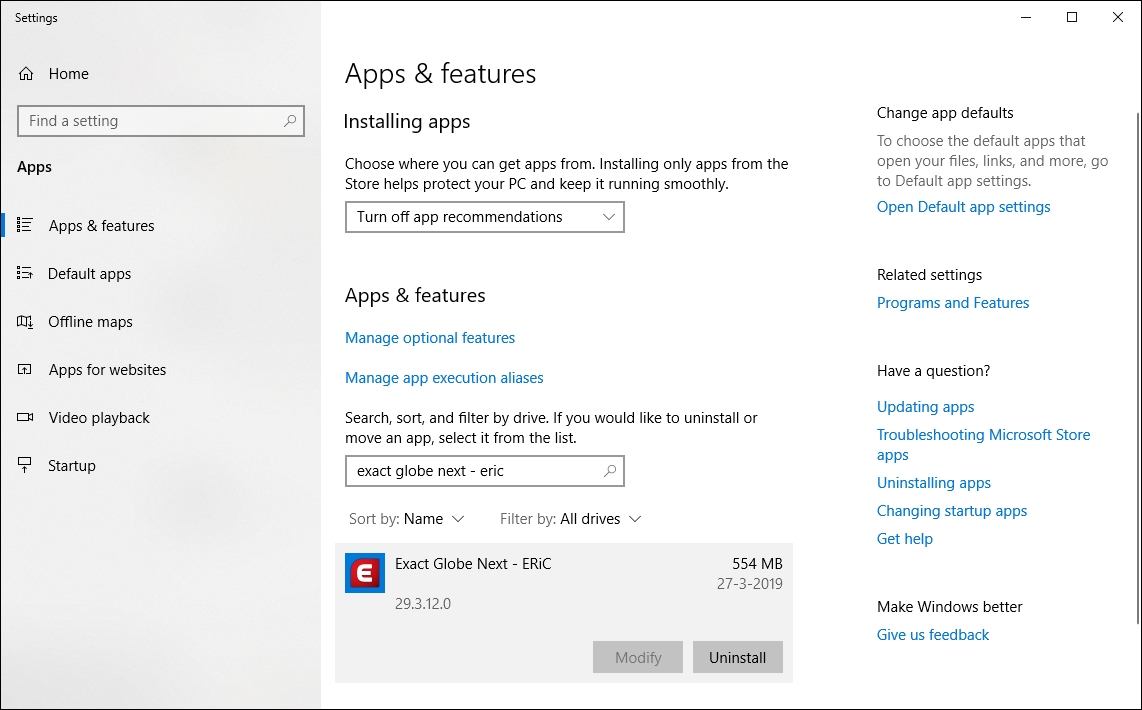The height and width of the screenshot is (710, 1142).
Task: Click Changing startup apps link
Action: [x=952, y=511]
